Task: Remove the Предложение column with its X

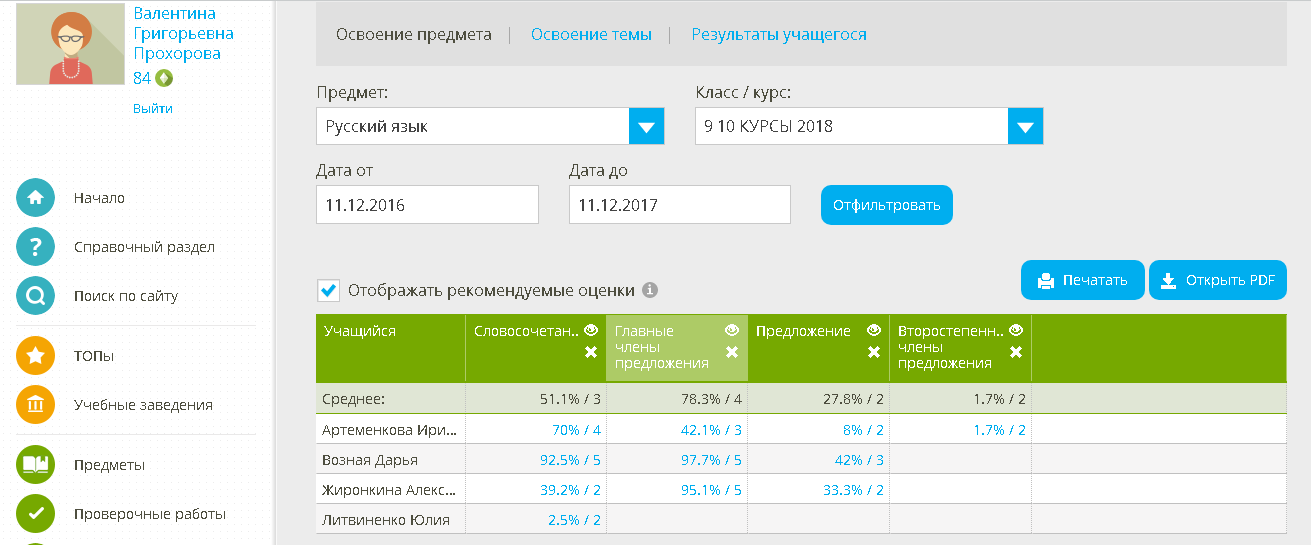Action: (x=874, y=352)
